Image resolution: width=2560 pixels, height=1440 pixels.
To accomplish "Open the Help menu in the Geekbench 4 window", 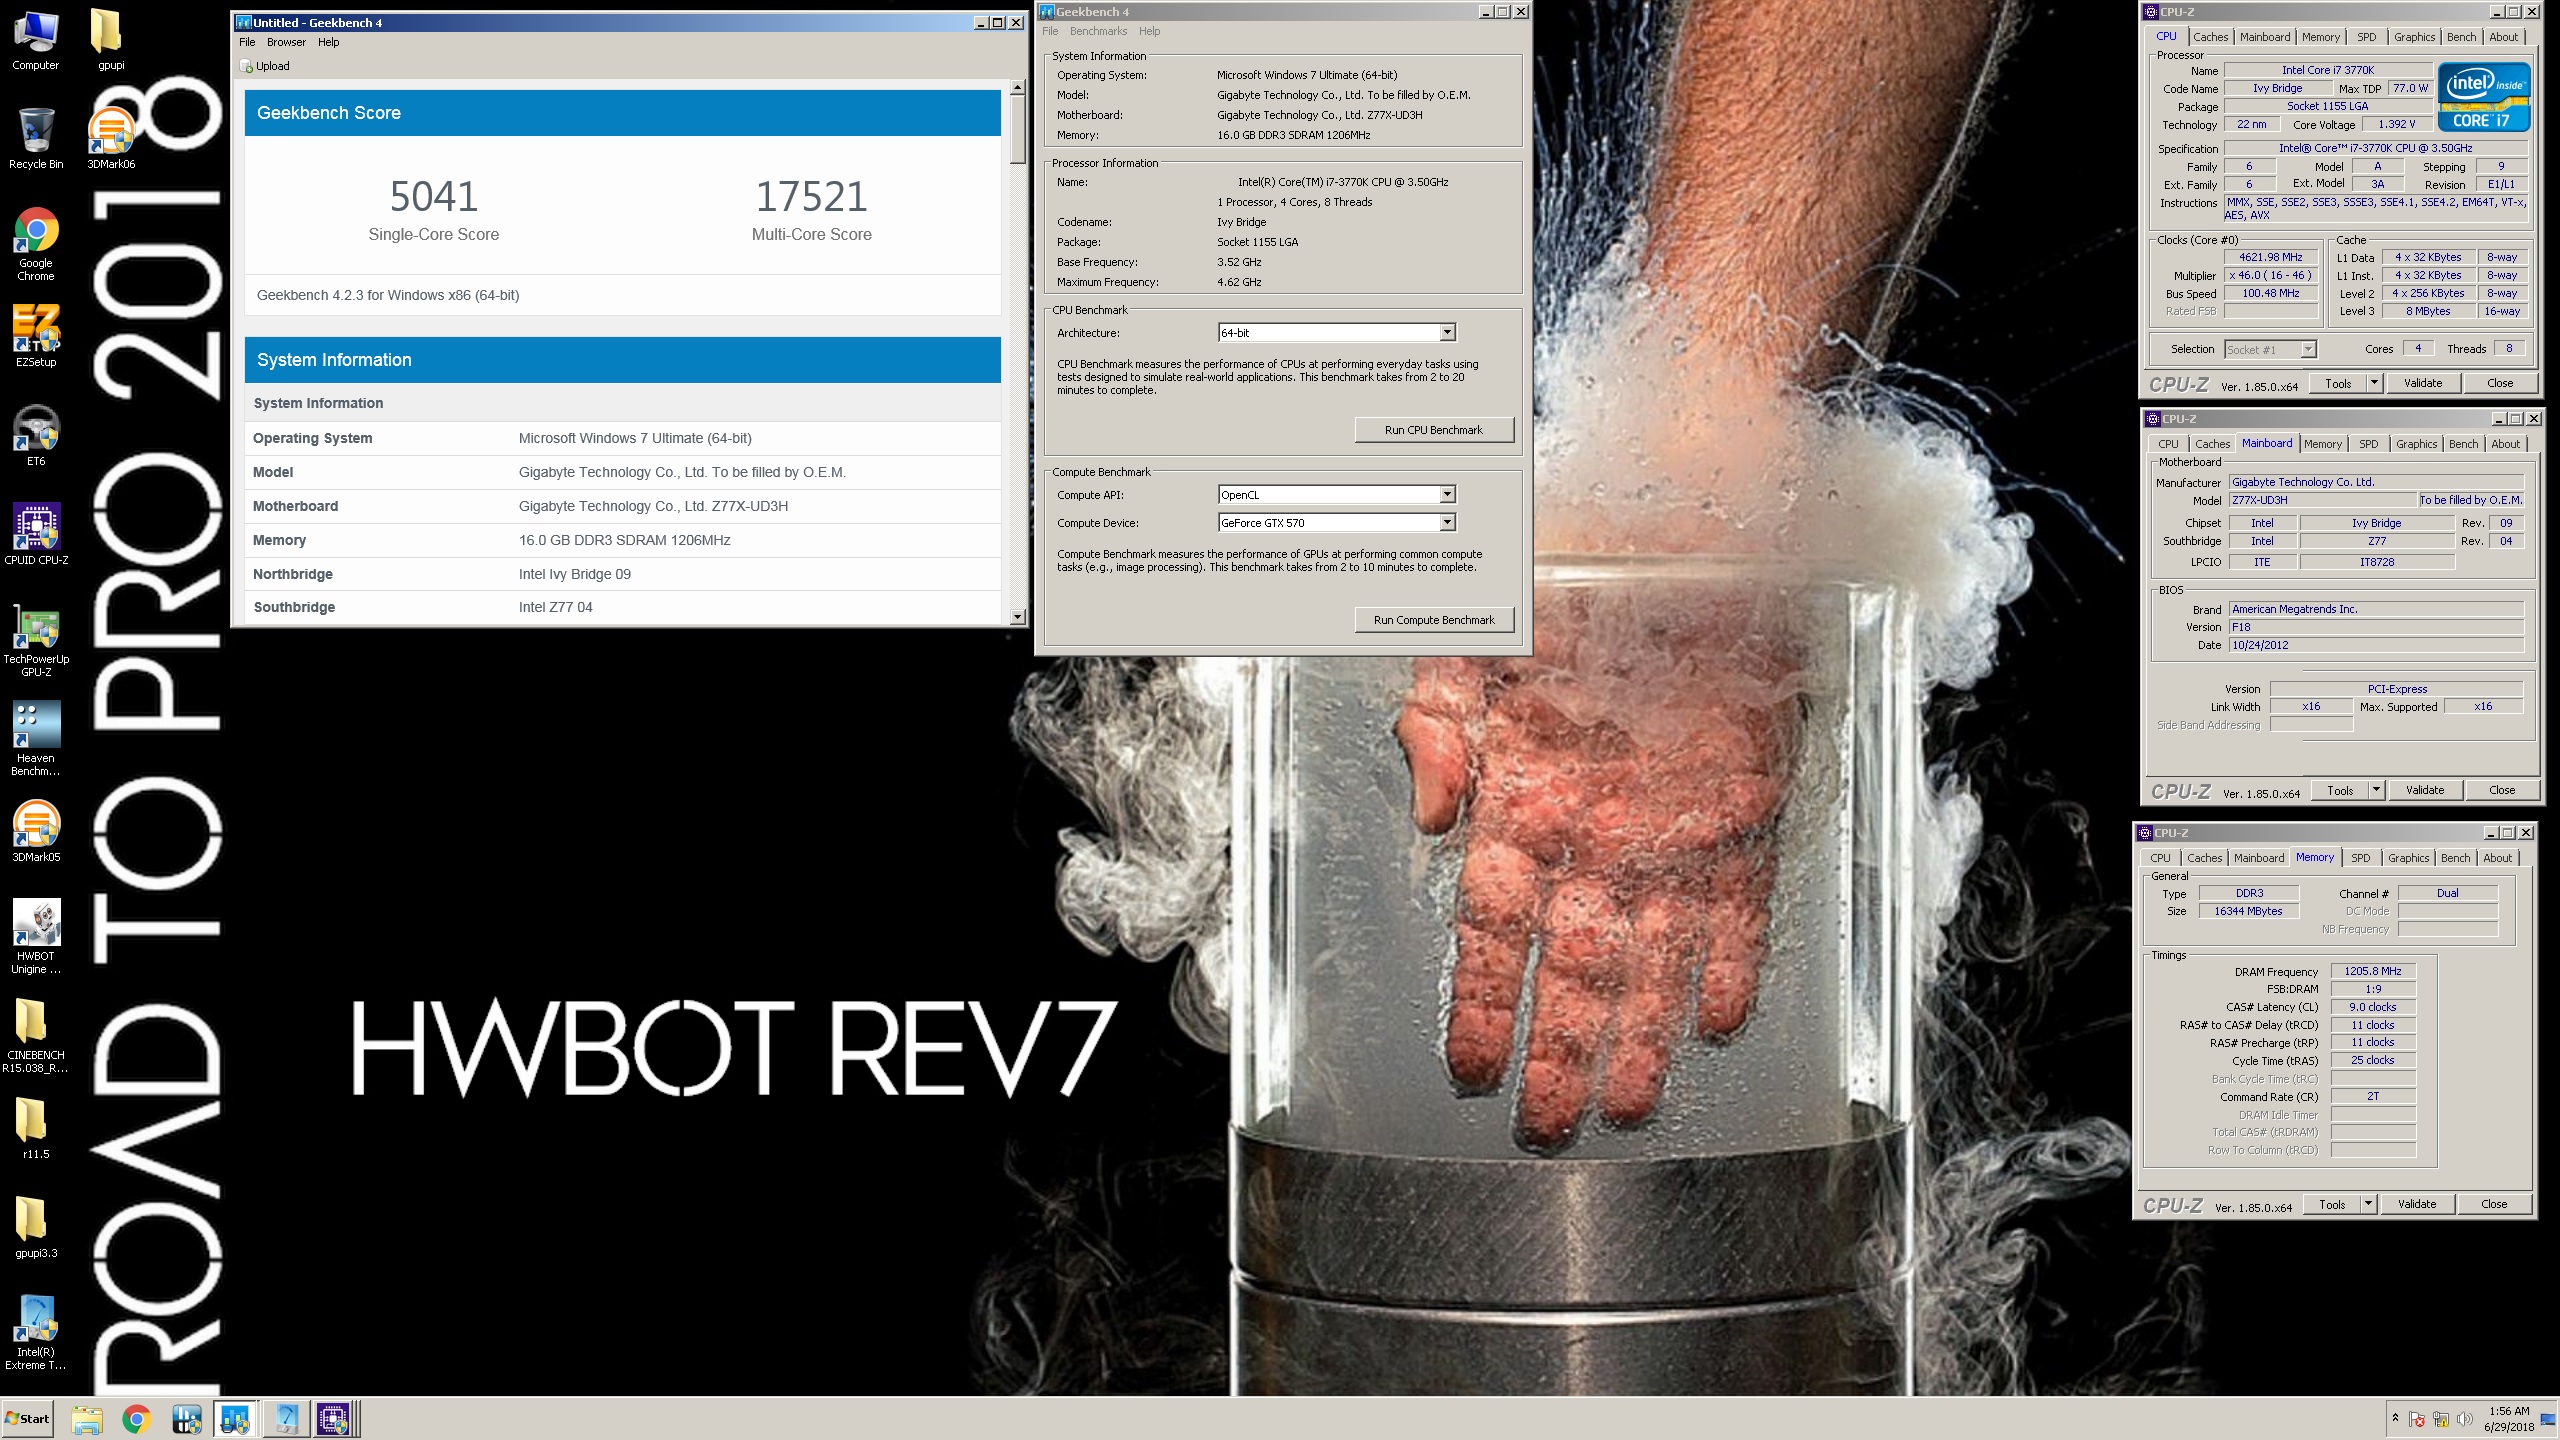I will 1150,31.
